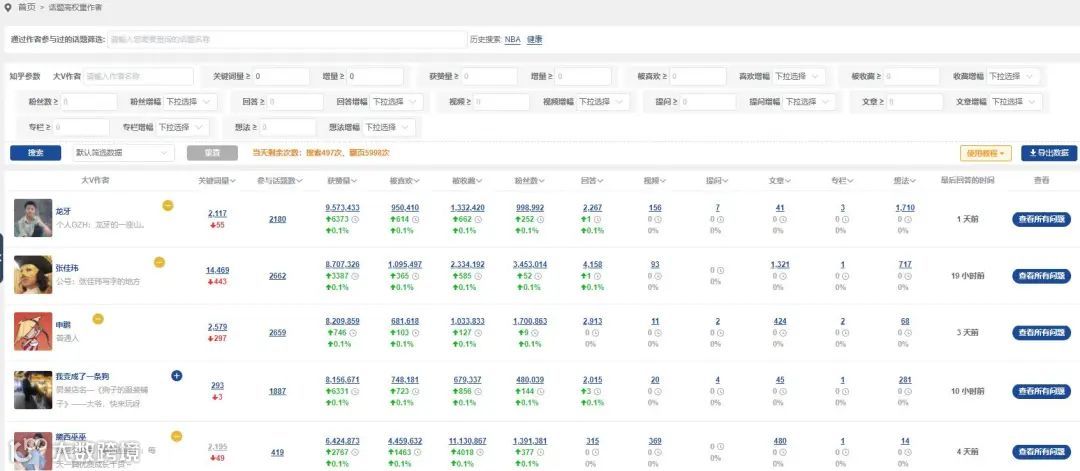This screenshot has height=471, width=1080.
Task: Click the blue 搜索 button
Action: click(36, 153)
